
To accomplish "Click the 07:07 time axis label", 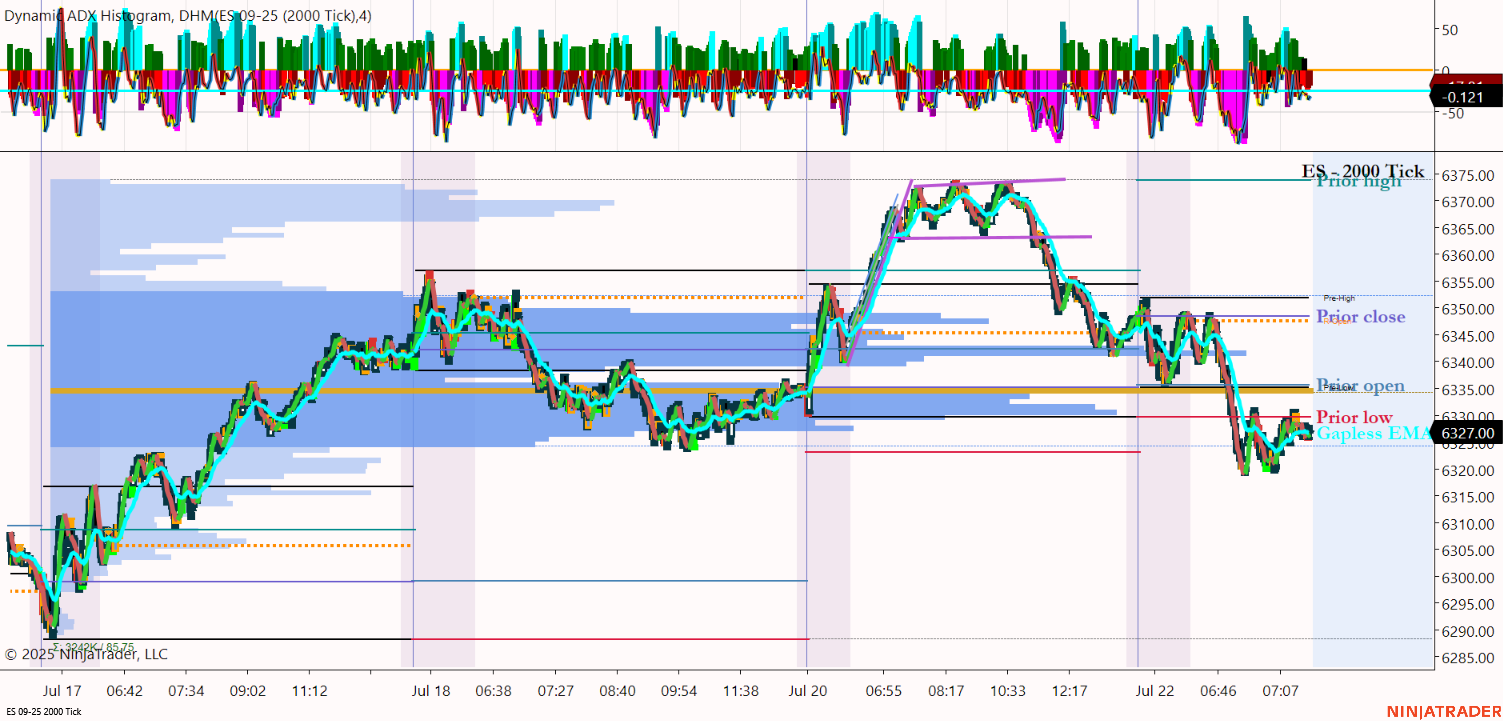I will pyautogui.click(x=1280, y=691).
